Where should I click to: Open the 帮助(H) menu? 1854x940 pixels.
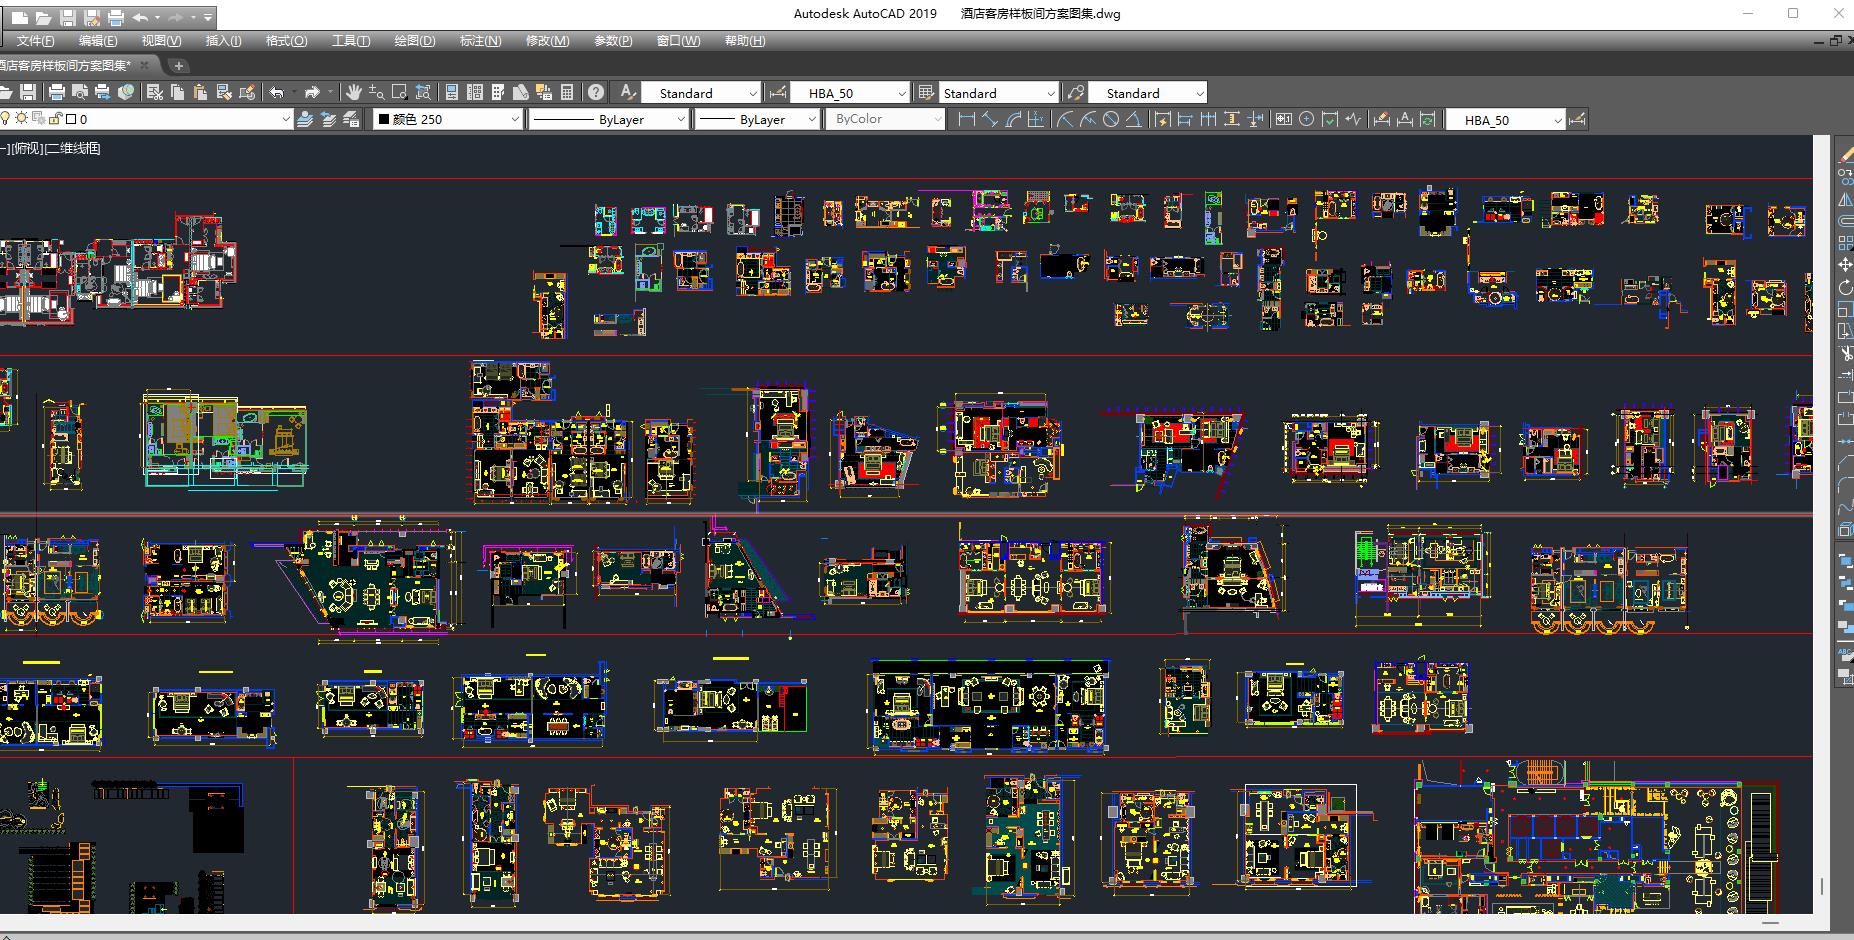pos(745,41)
